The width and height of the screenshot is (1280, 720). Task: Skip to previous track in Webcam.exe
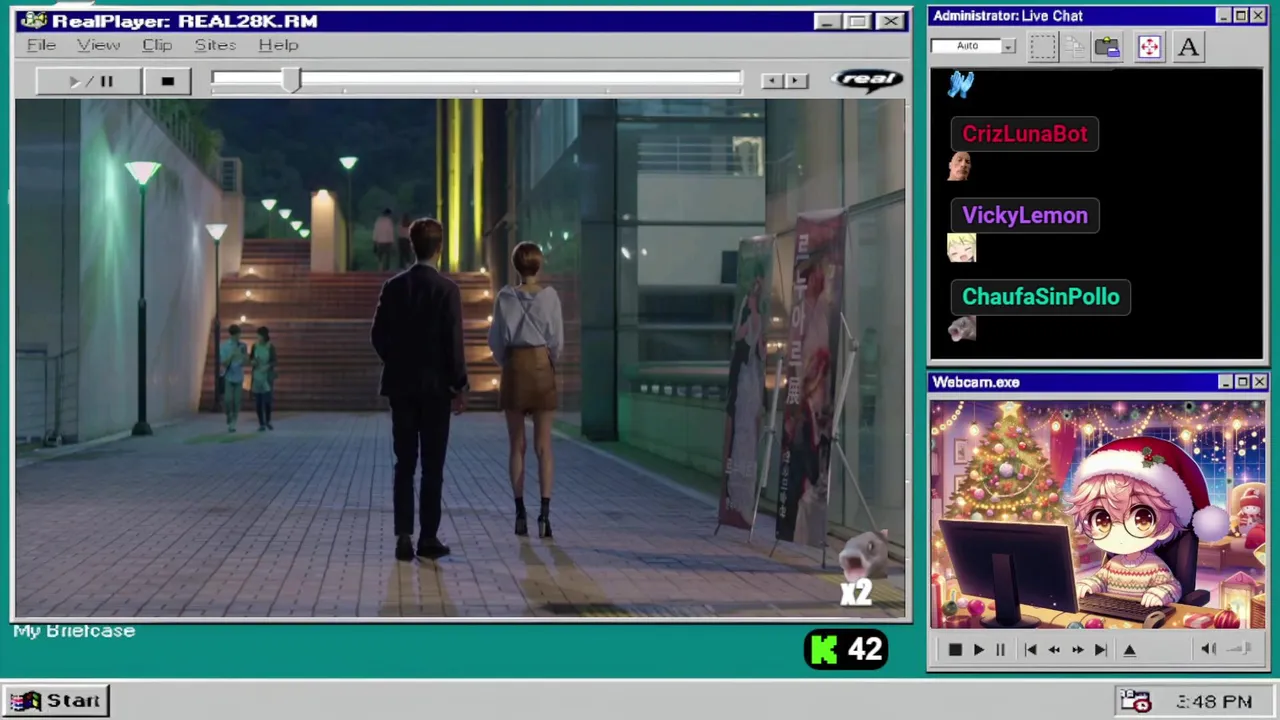pos(1030,650)
